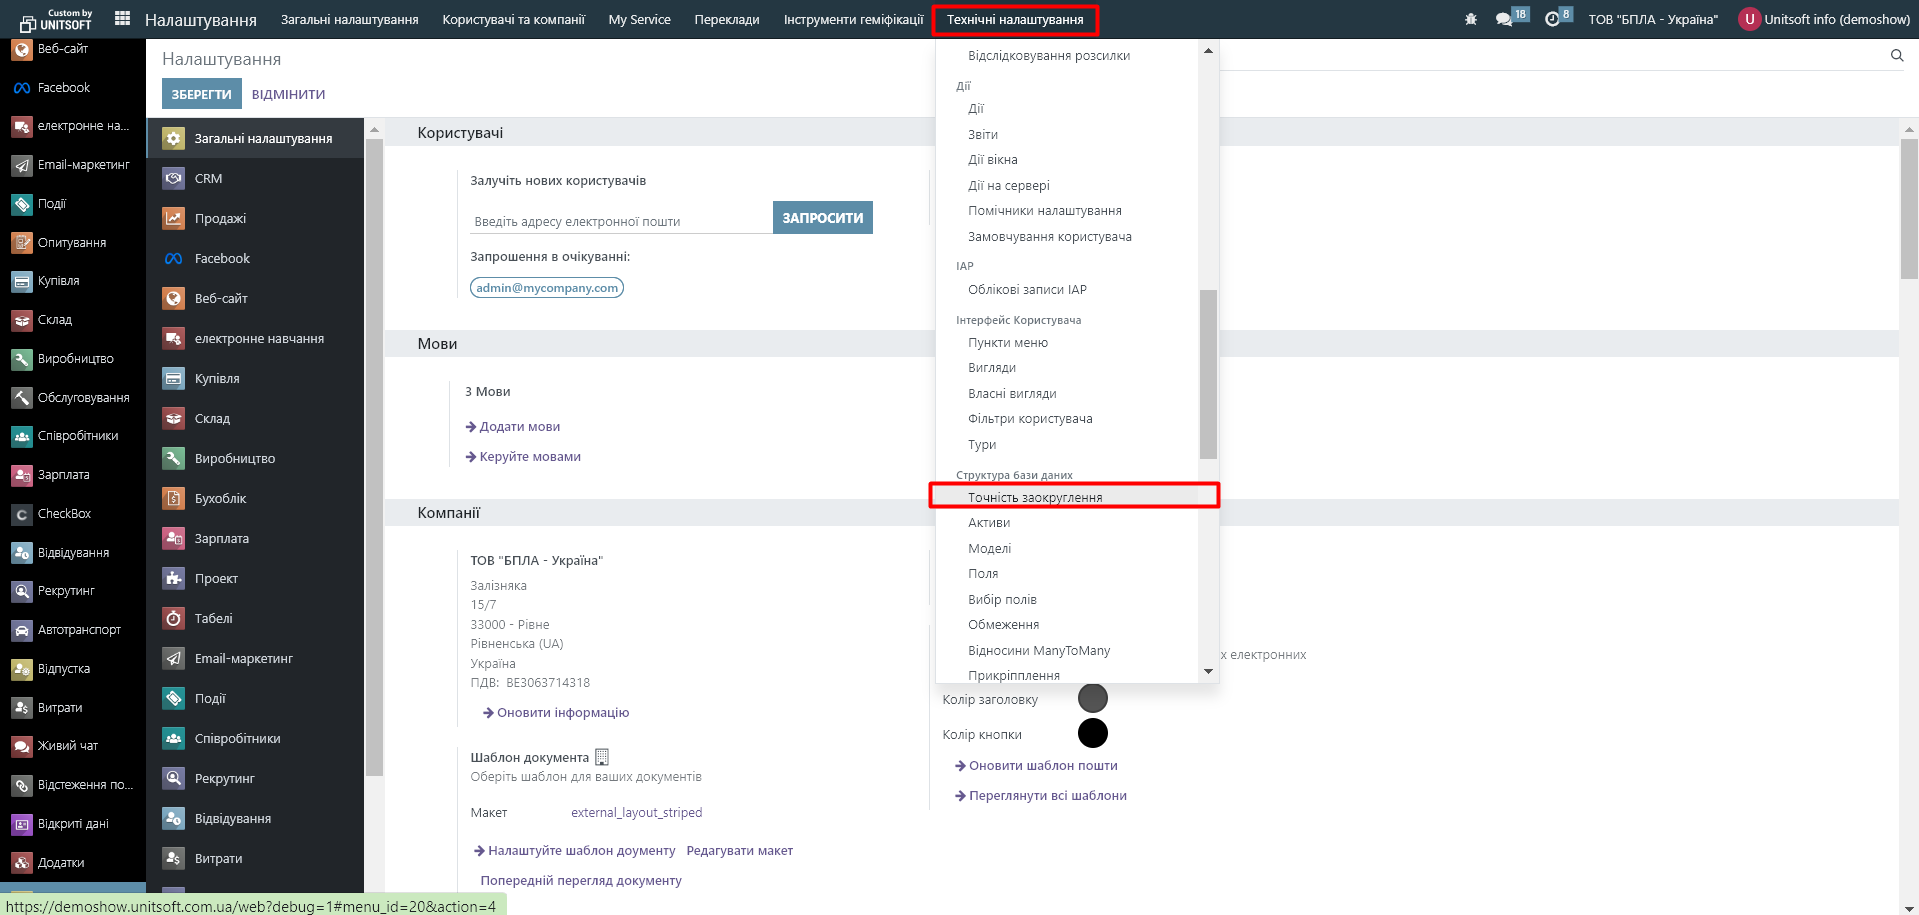Click the ВІДМІНИТИ button
Viewport: 1919px width, 915px height.
point(288,94)
